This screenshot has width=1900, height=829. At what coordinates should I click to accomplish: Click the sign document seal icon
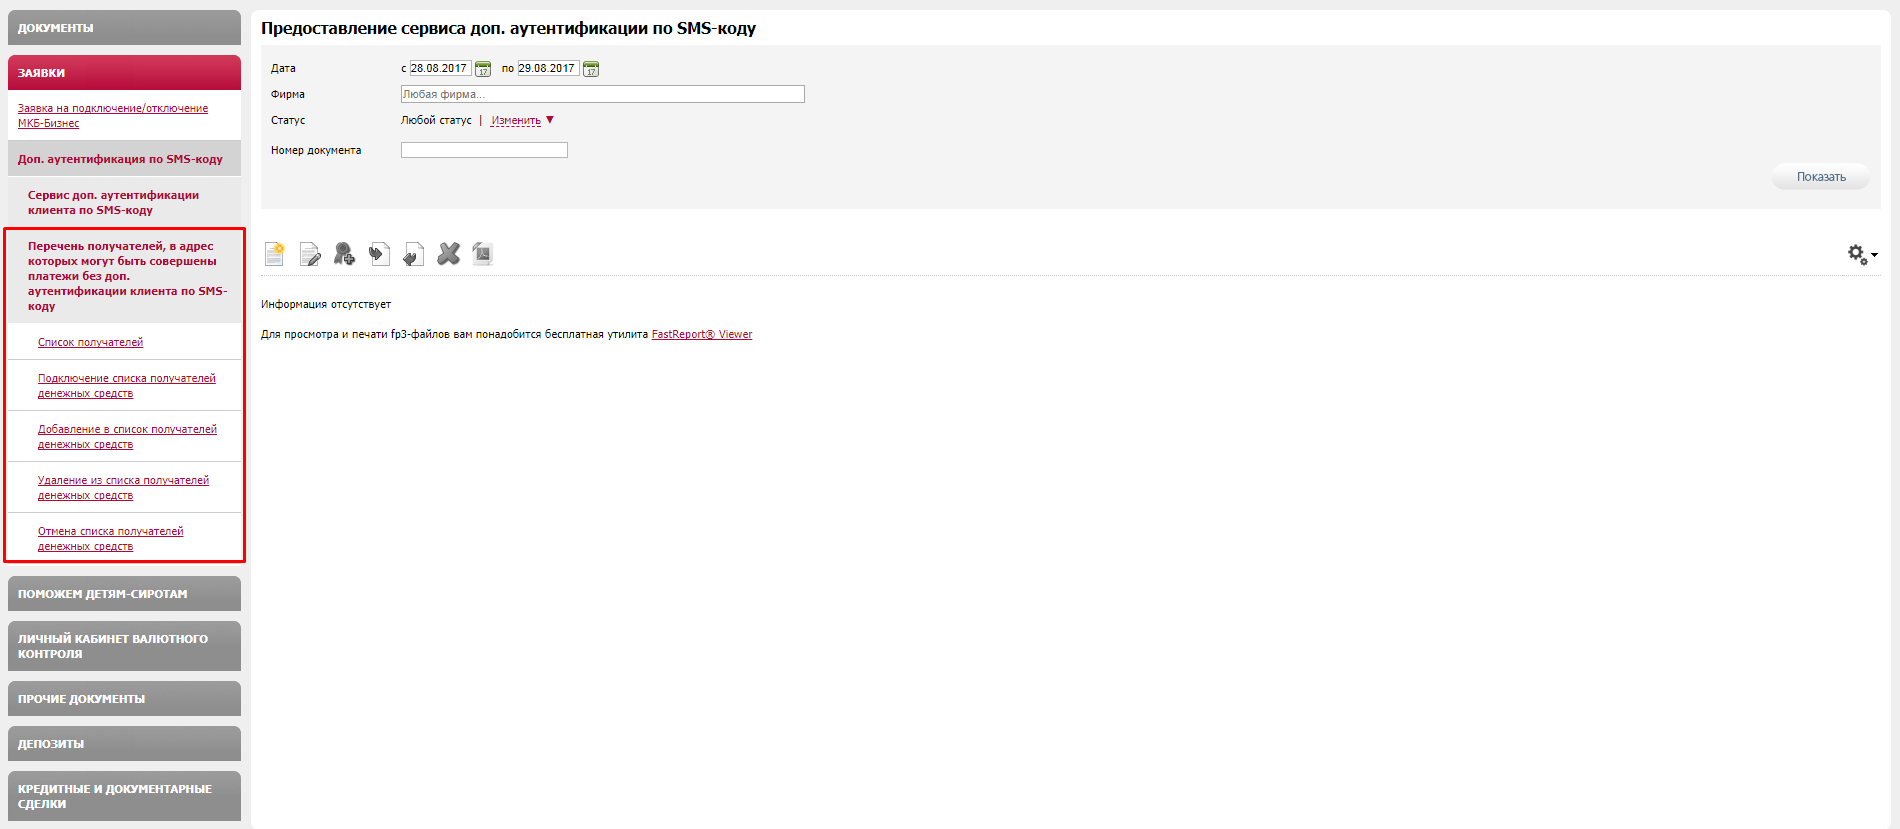(344, 254)
